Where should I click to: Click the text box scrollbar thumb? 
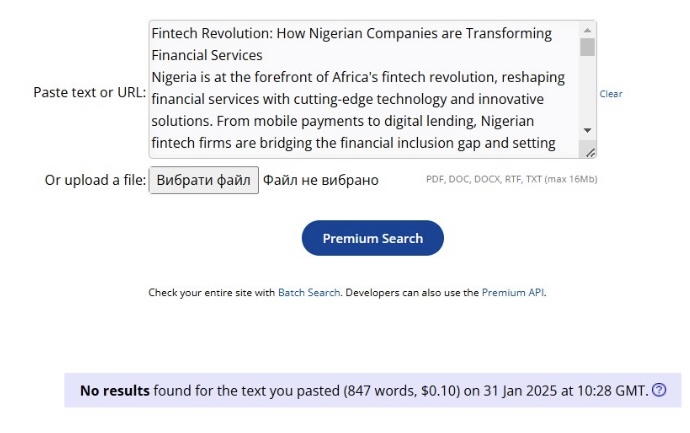[587, 47]
